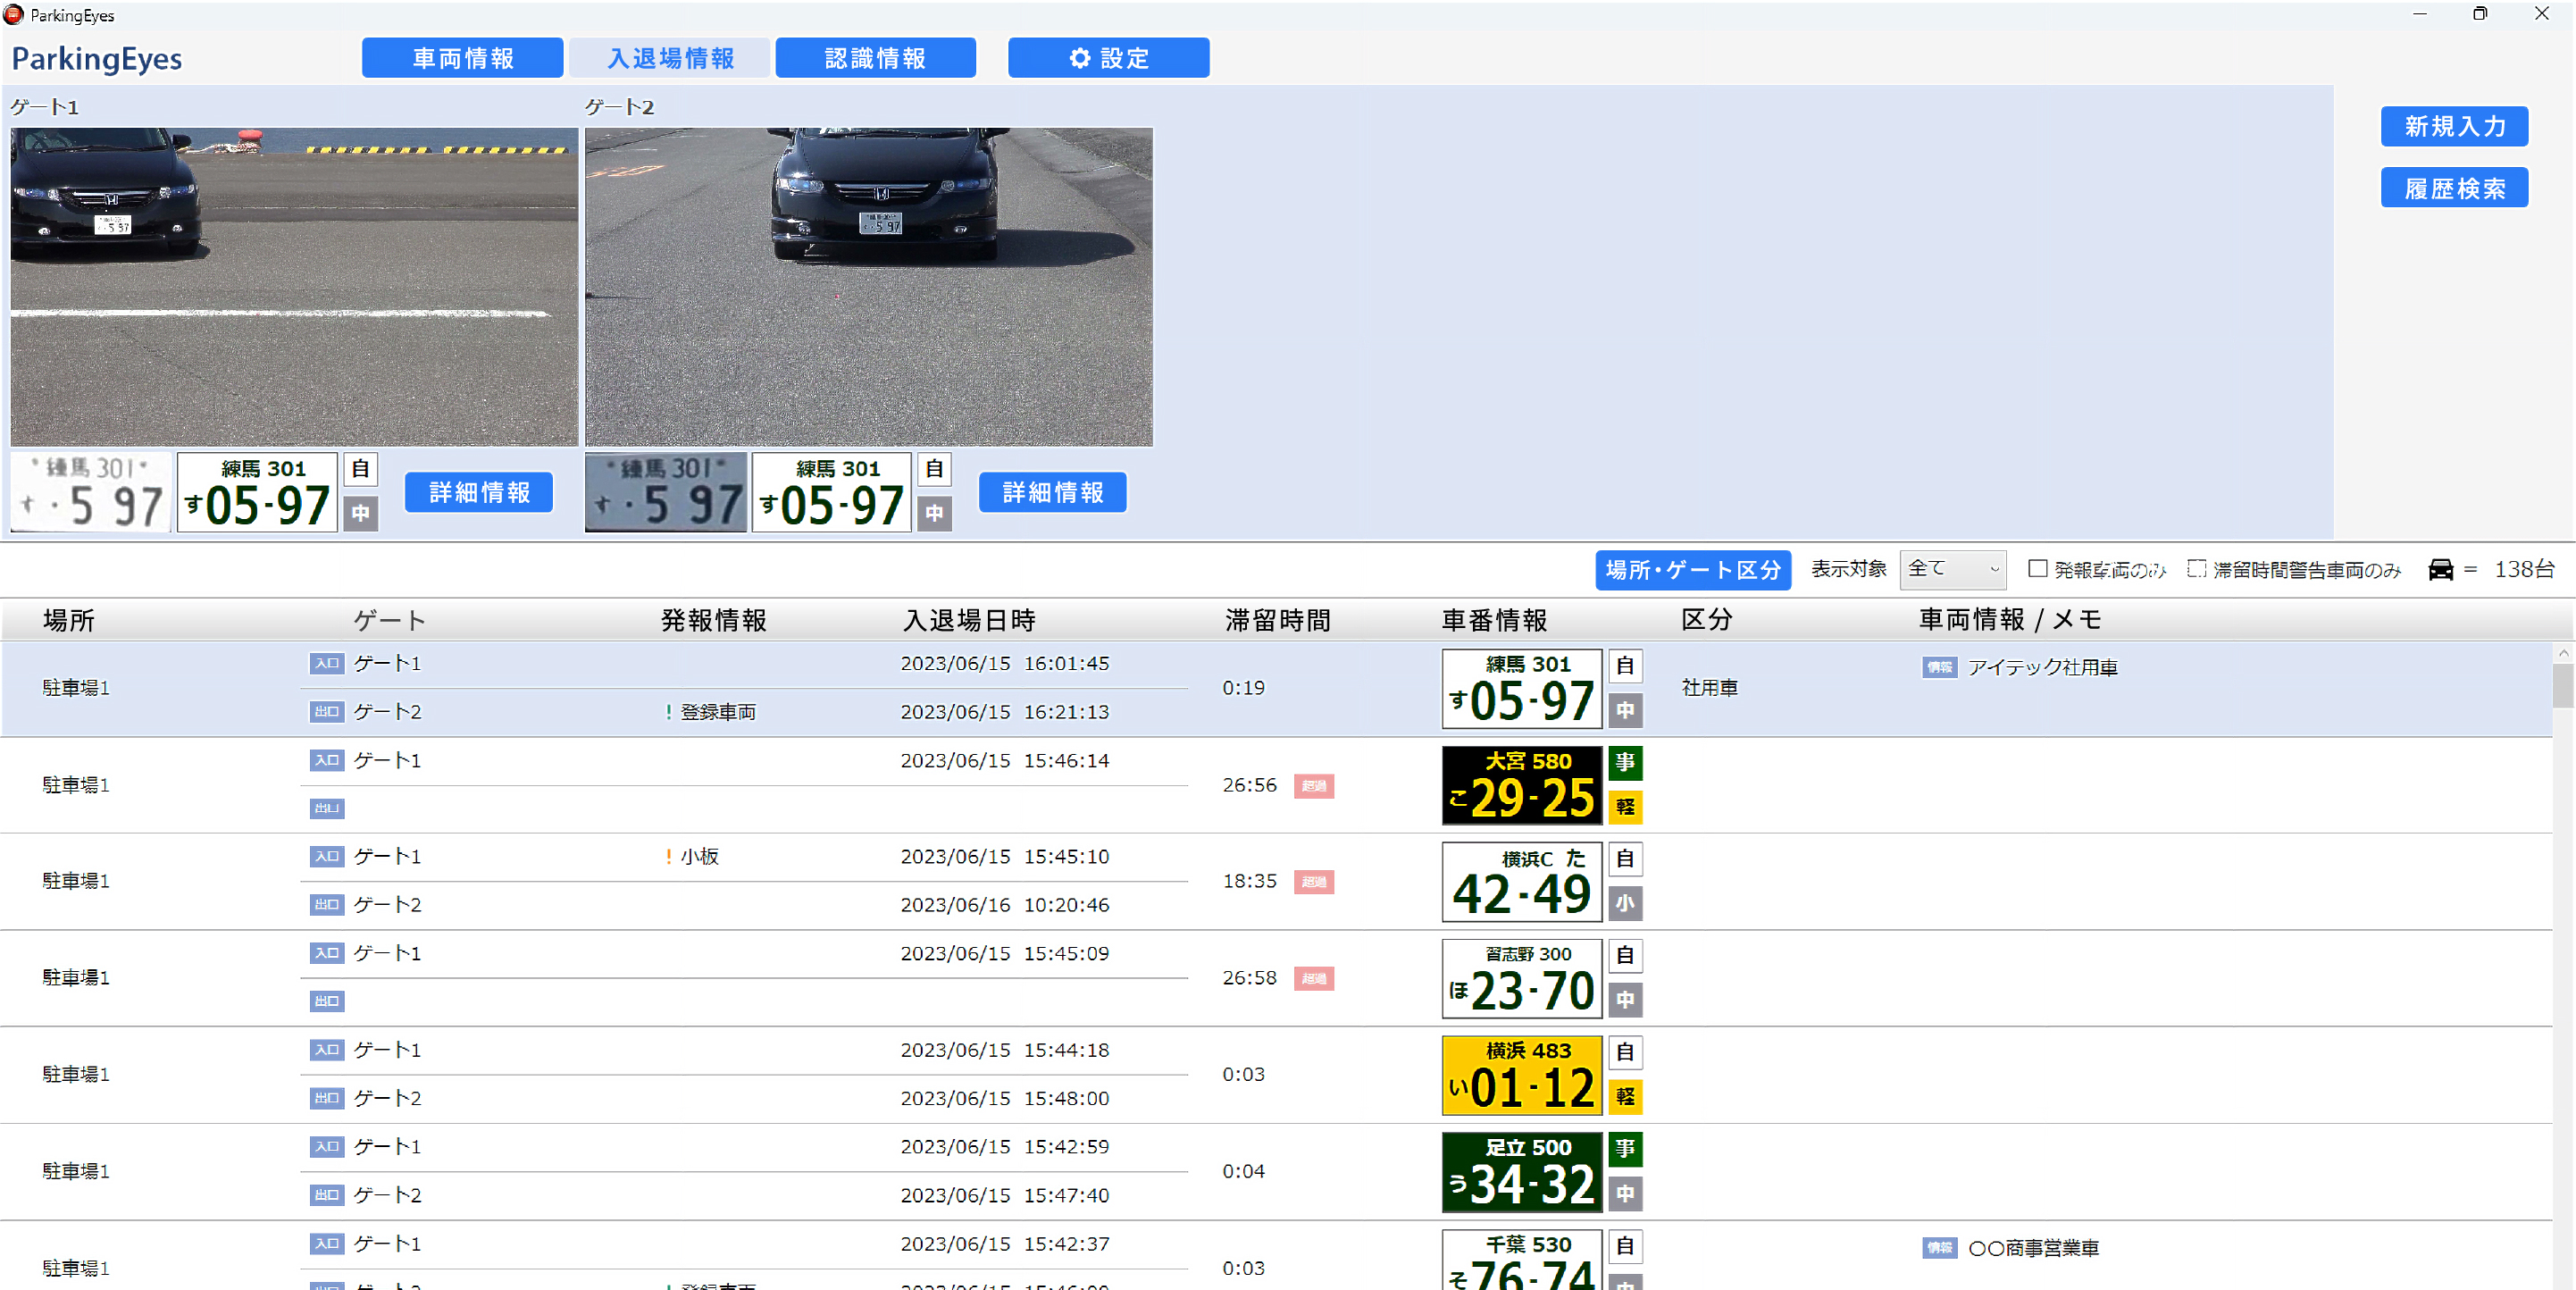2576x1290 pixels.
Task: Click the Gate 1 cropped plate photo
Action: (91, 492)
